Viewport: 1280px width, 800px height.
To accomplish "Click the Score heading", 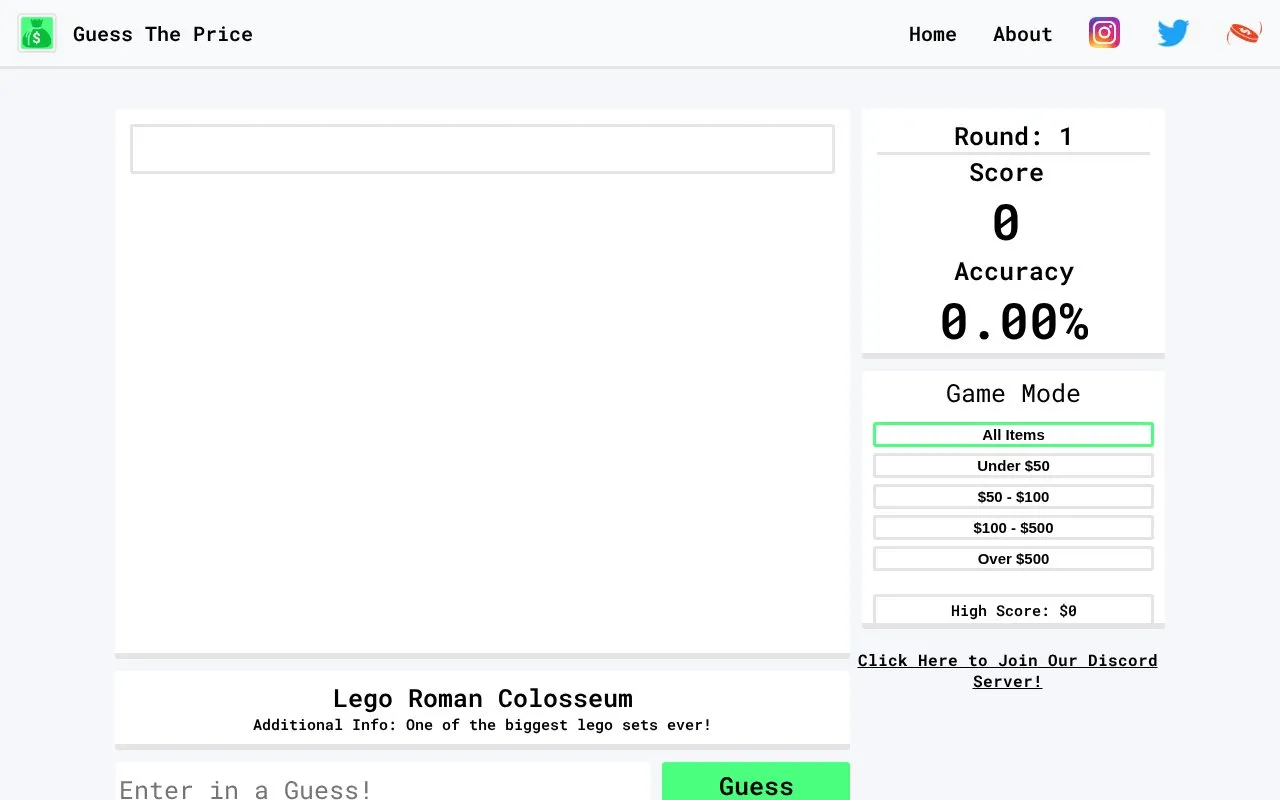I will click(x=1006, y=172).
